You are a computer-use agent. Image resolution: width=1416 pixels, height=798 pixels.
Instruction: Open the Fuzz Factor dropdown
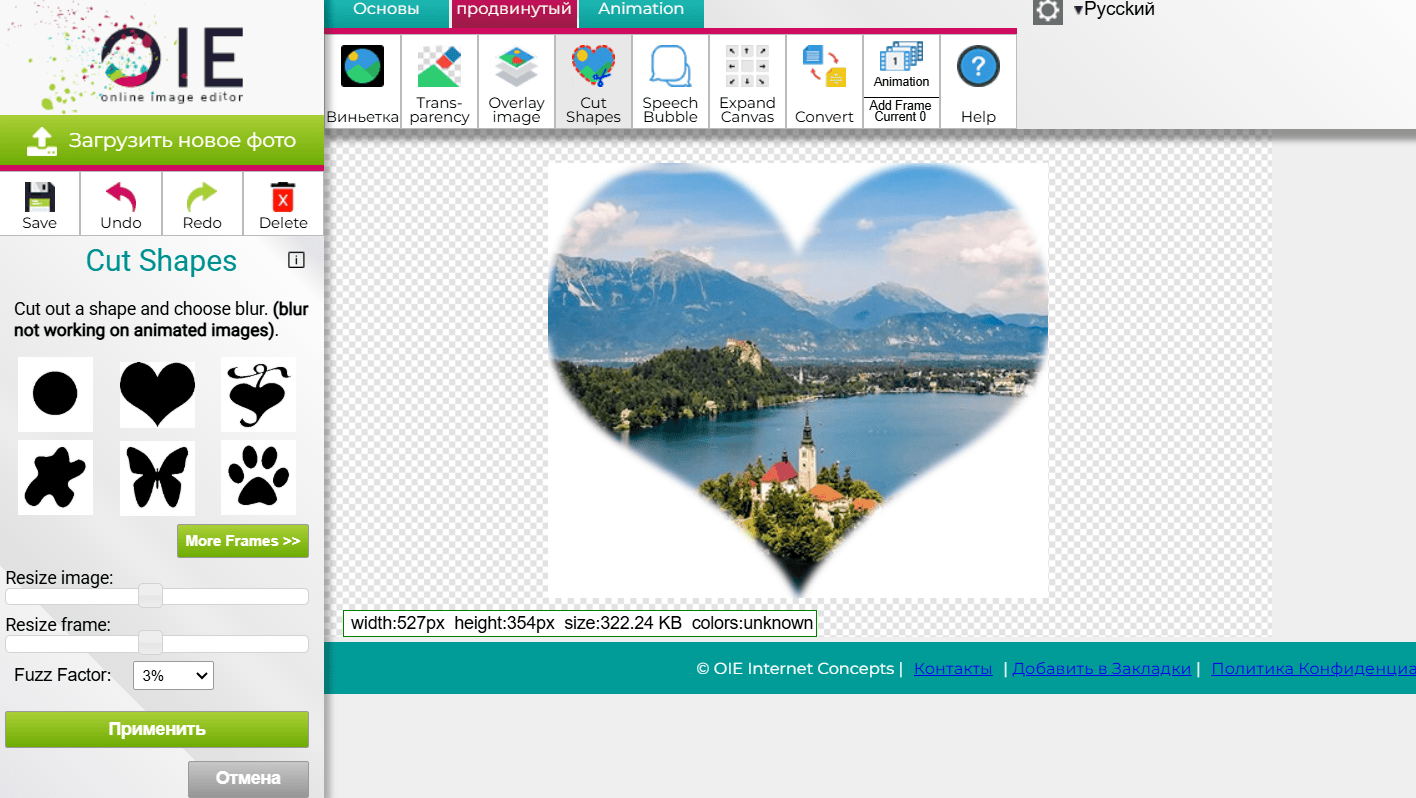tap(173, 676)
